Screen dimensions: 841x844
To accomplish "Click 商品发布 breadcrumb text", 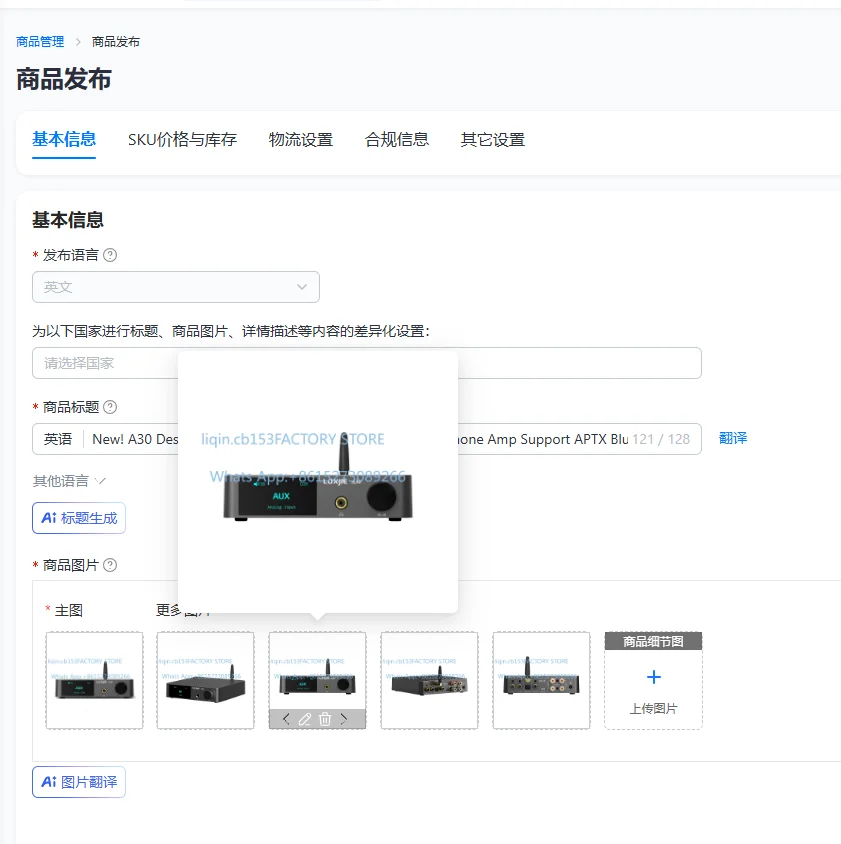I will pyautogui.click(x=116, y=42).
